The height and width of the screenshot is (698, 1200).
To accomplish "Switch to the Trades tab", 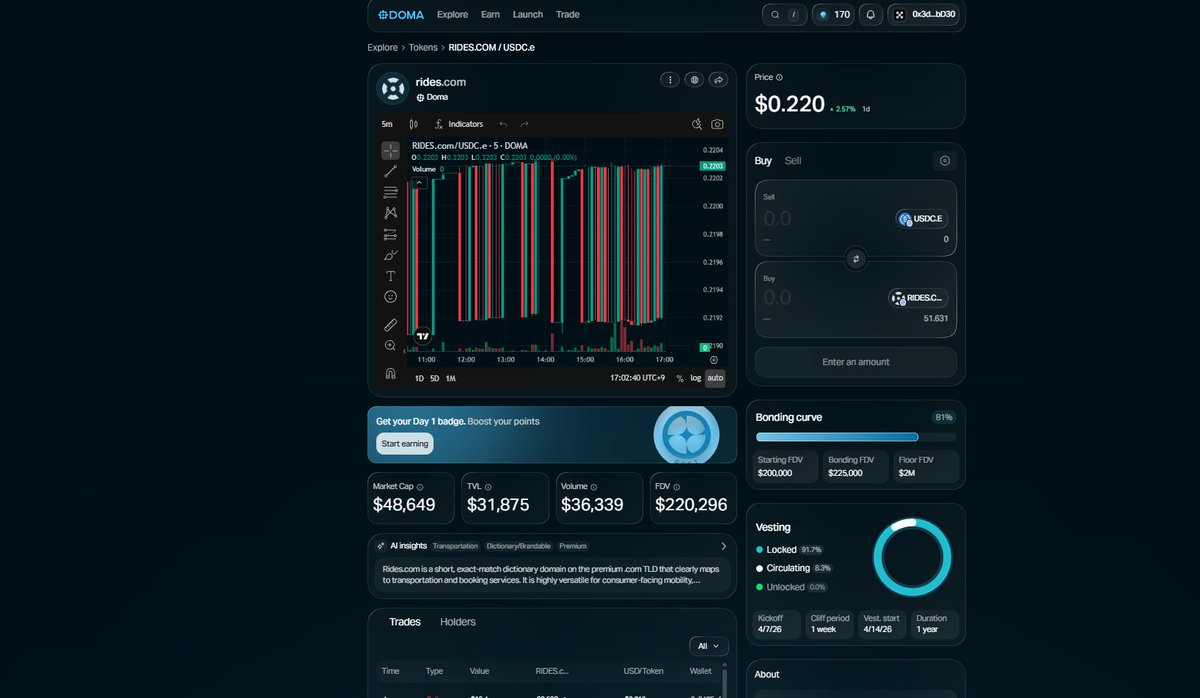I will pyautogui.click(x=405, y=622).
